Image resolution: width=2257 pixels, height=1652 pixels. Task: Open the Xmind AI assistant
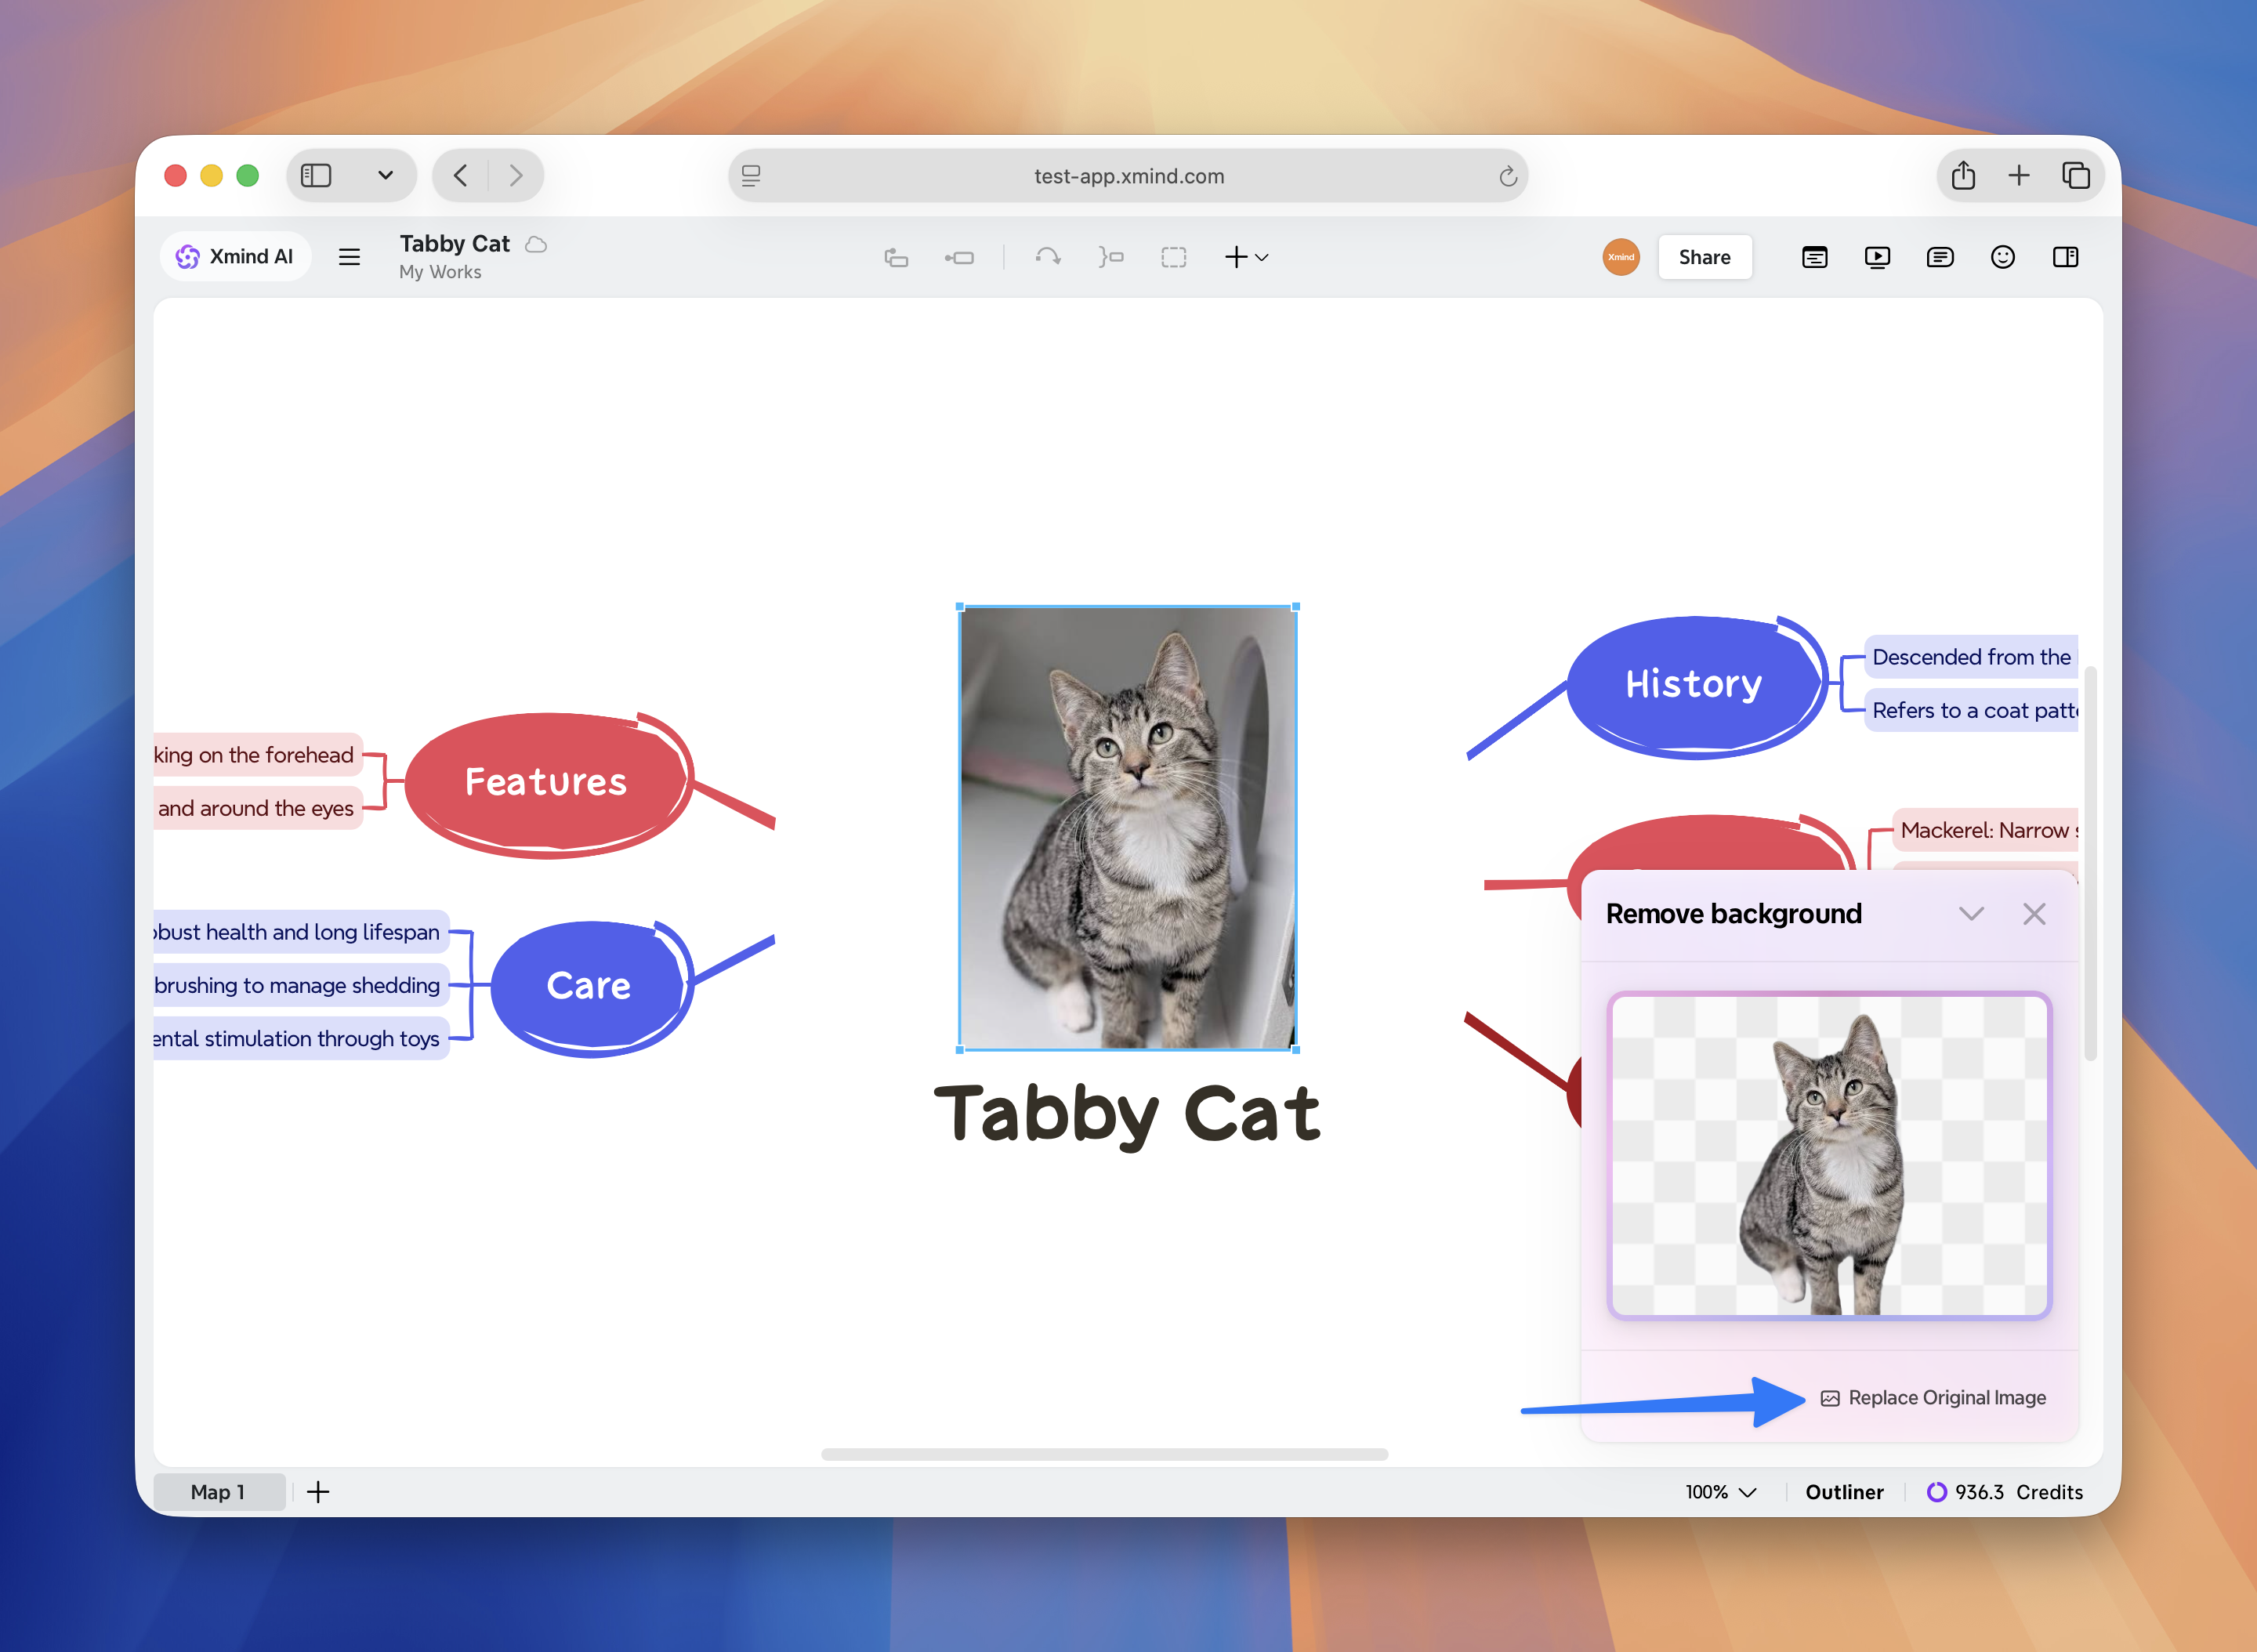235,257
